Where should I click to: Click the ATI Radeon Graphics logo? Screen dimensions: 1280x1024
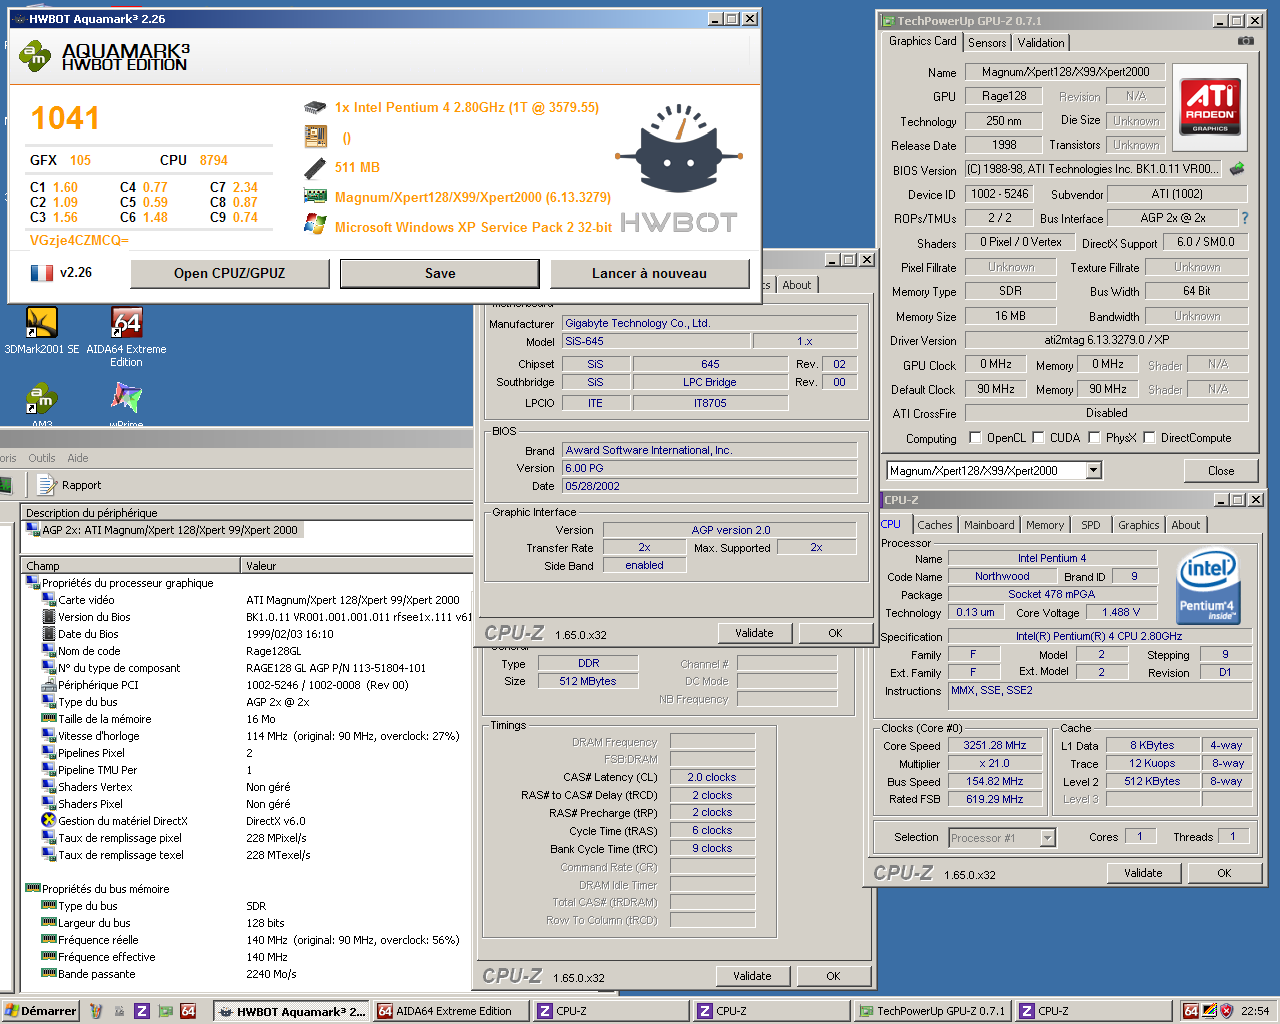tap(1209, 107)
